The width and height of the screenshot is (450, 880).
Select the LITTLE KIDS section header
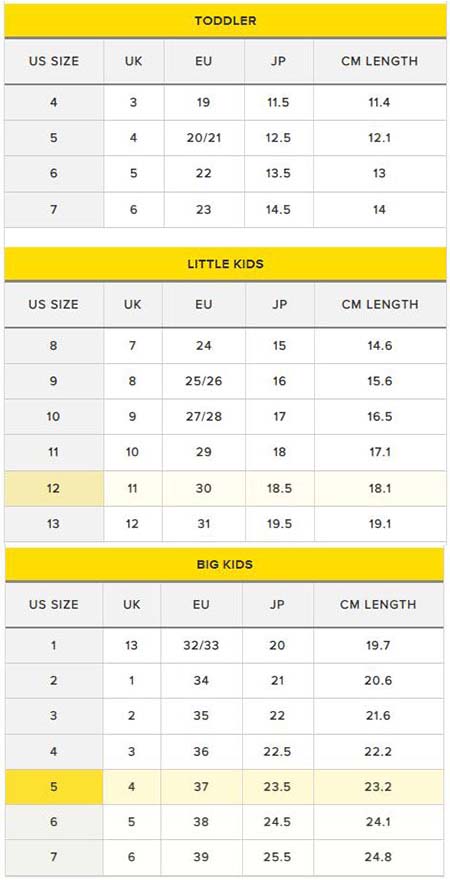pos(225,264)
